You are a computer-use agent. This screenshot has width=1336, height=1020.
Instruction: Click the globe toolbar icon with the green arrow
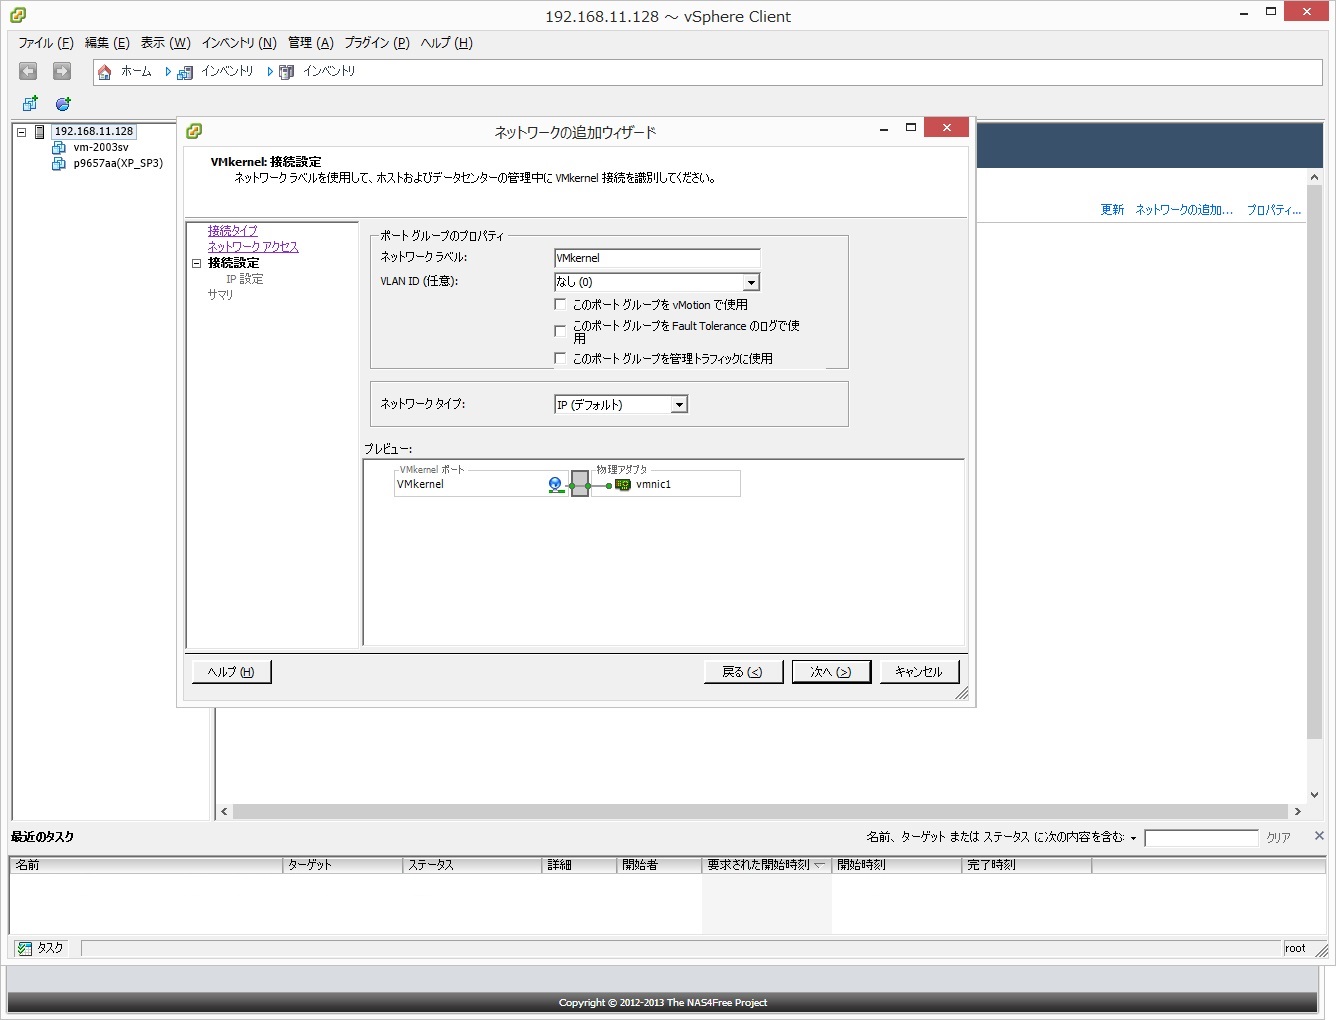tap(63, 104)
